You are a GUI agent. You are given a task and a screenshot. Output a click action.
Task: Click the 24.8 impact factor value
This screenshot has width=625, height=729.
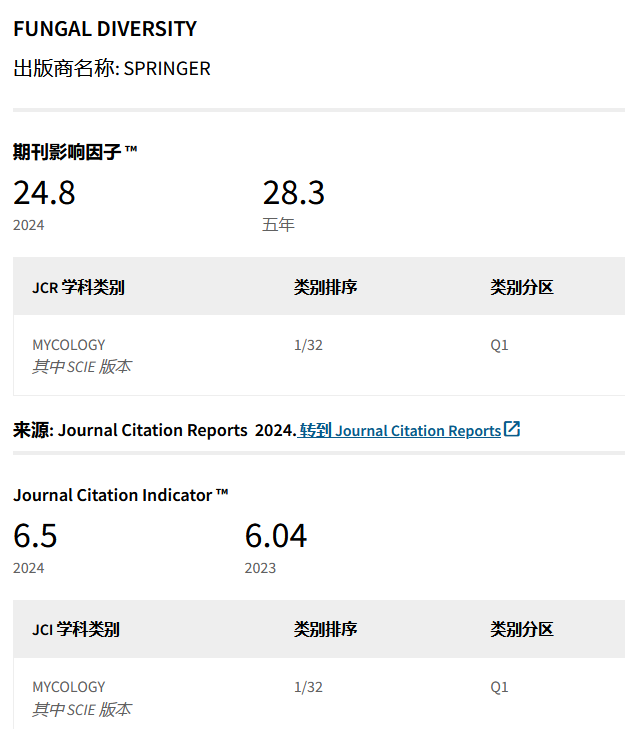coord(44,192)
